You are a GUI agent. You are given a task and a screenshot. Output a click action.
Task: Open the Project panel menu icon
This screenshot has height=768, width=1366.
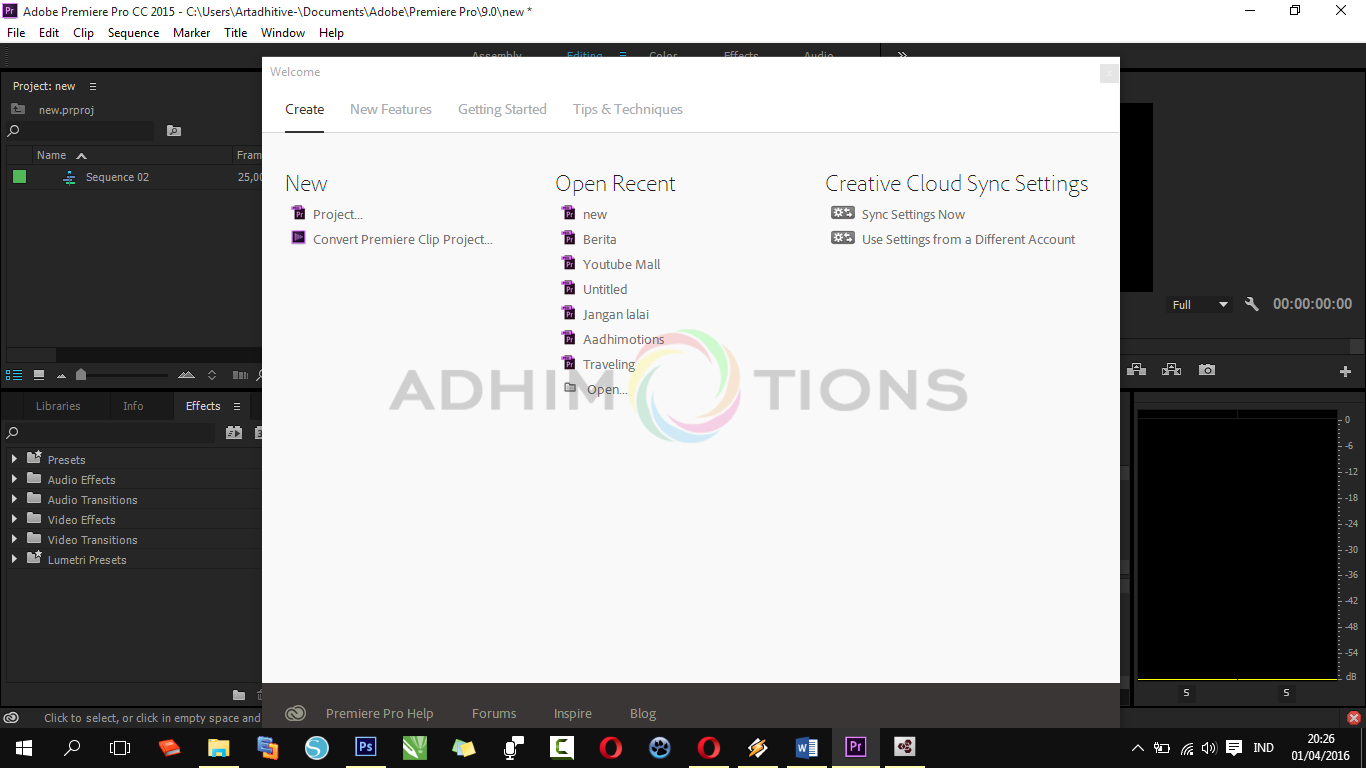(x=93, y=86)
